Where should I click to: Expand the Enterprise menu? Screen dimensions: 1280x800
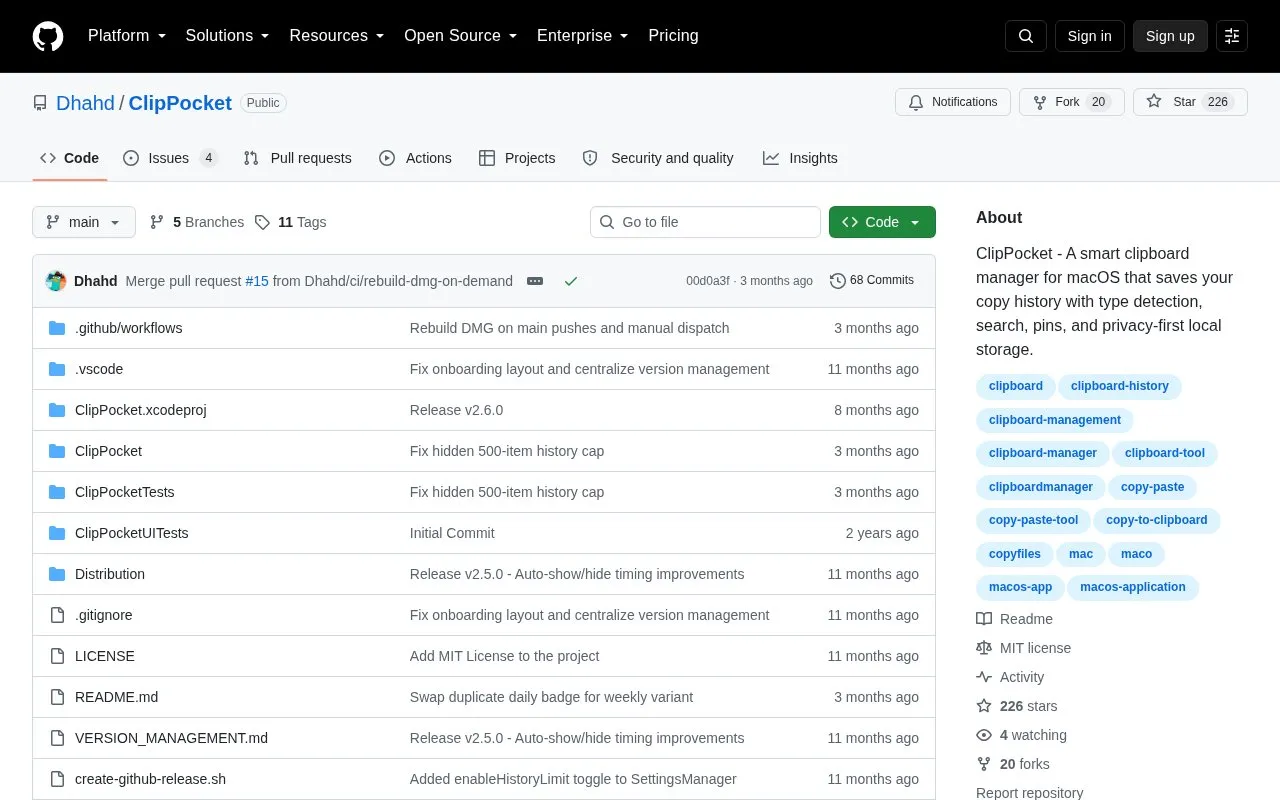(x=583, y=36)
